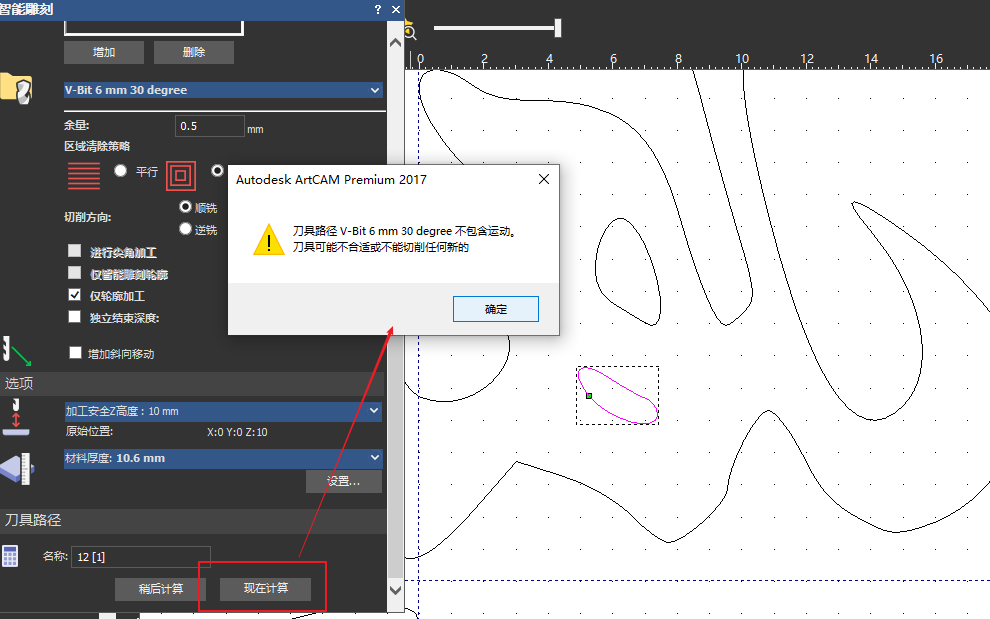Click the allowance 0.5 mm field
990x619 pixels.
(x=210, y=126)
